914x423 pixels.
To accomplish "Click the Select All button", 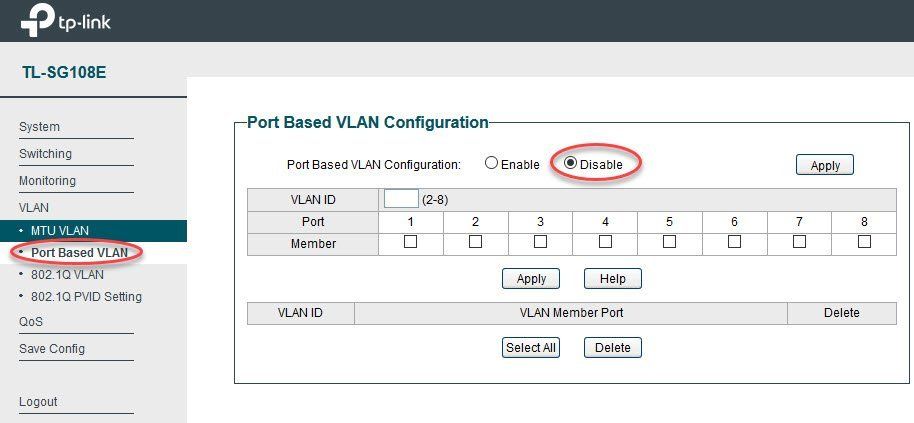I will (530, 348).
